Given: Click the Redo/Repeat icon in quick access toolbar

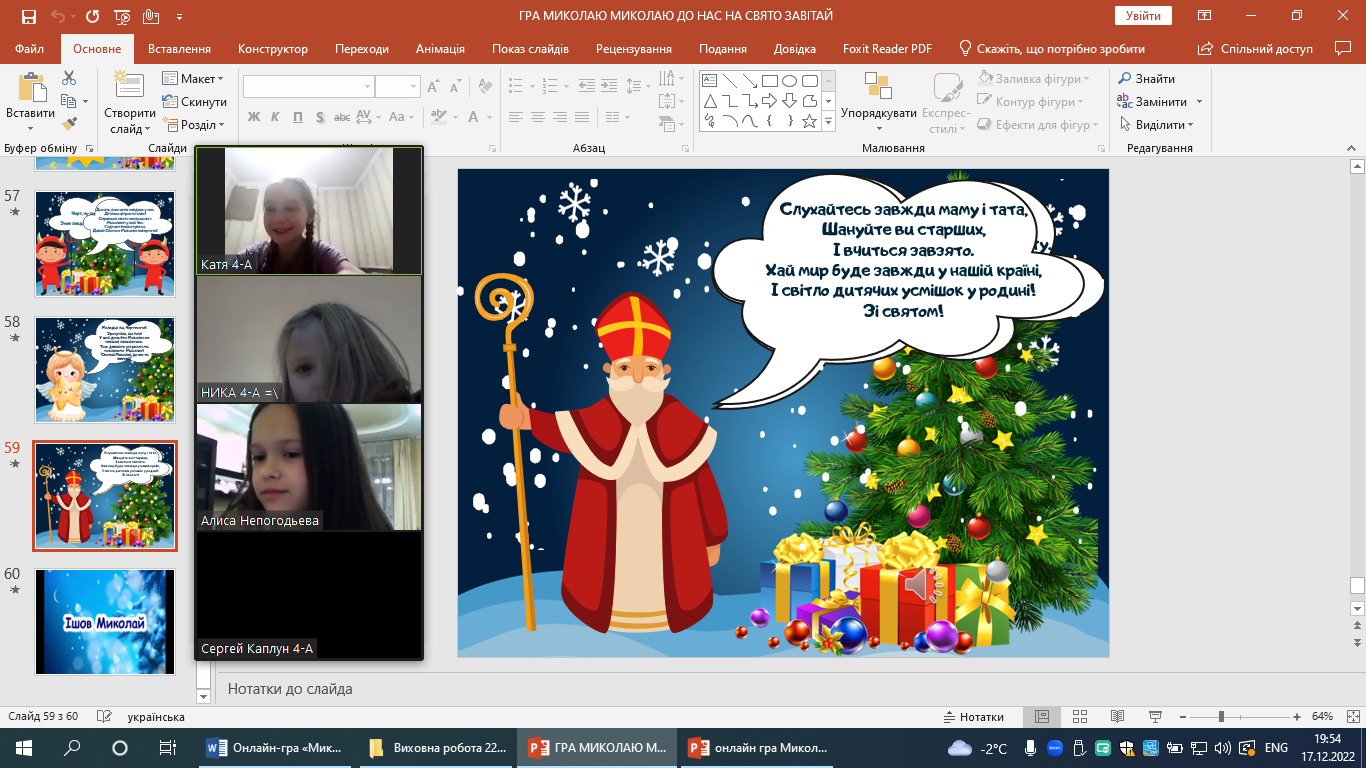Looking at the screenshot, I should click(x=92, y=17).
